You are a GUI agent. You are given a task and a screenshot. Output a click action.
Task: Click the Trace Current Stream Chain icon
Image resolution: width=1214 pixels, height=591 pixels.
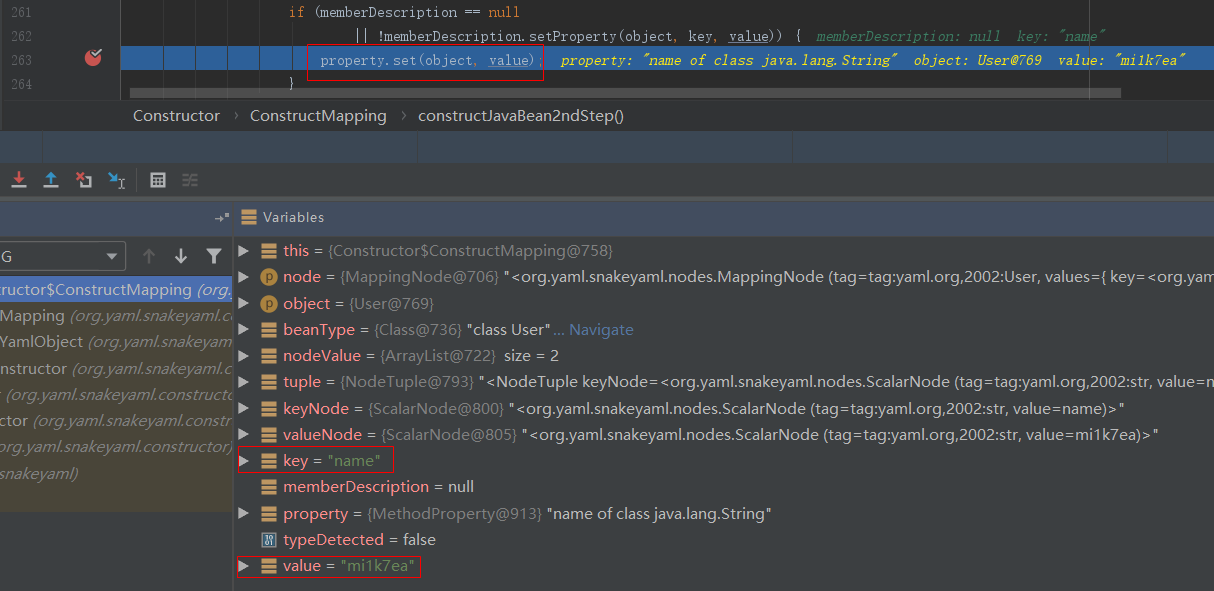pyautogui.click(x=190, y=180)
